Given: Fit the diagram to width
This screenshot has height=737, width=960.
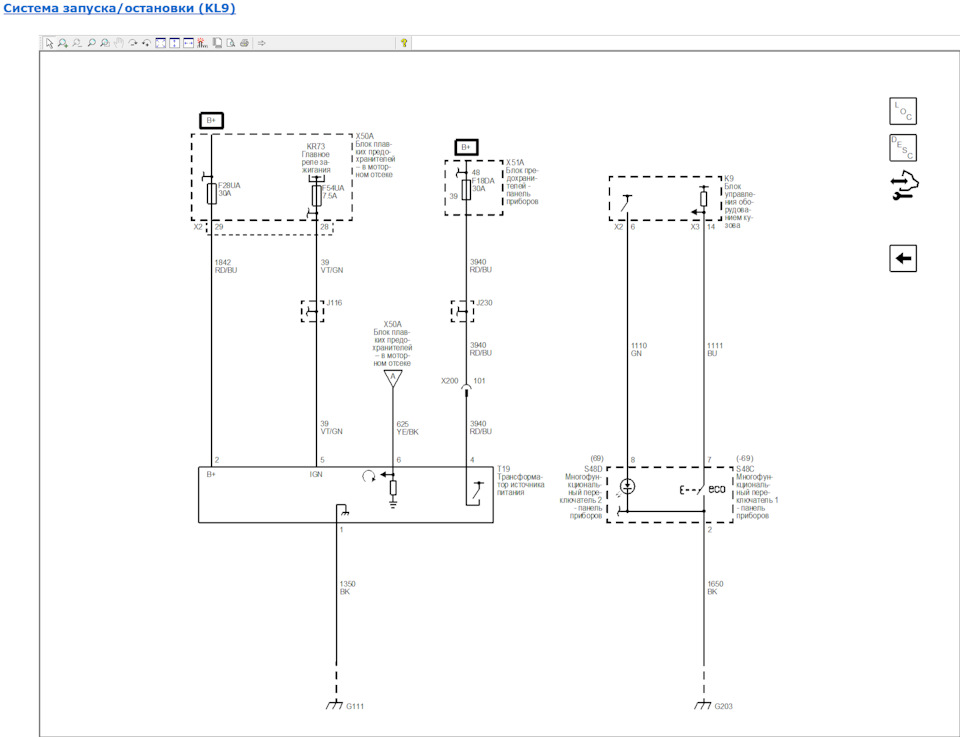Looking at the screenshot, I should tap(189, 43).
